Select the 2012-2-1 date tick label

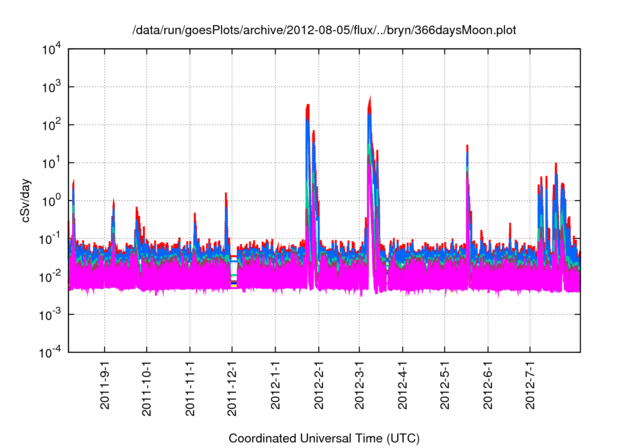coord(319,388)
